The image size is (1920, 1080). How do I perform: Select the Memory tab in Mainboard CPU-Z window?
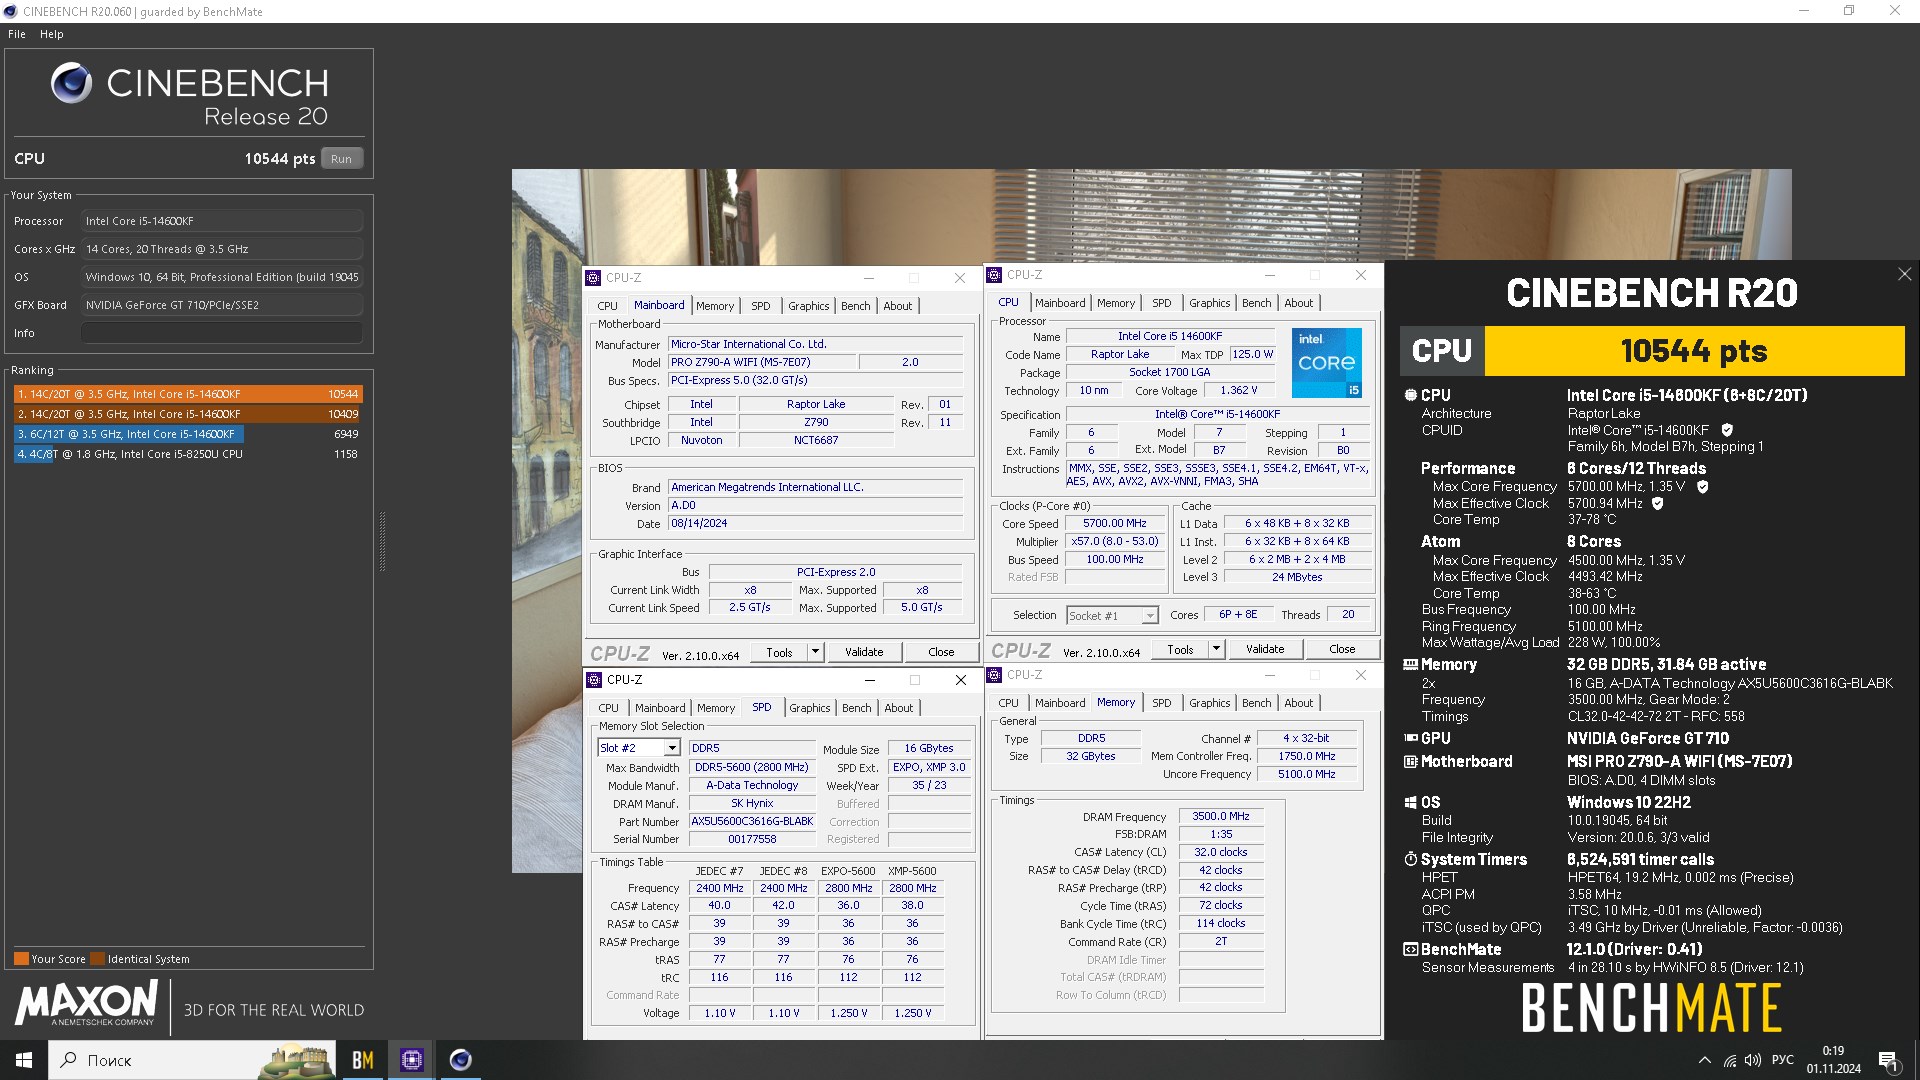[x=715, y=306]
